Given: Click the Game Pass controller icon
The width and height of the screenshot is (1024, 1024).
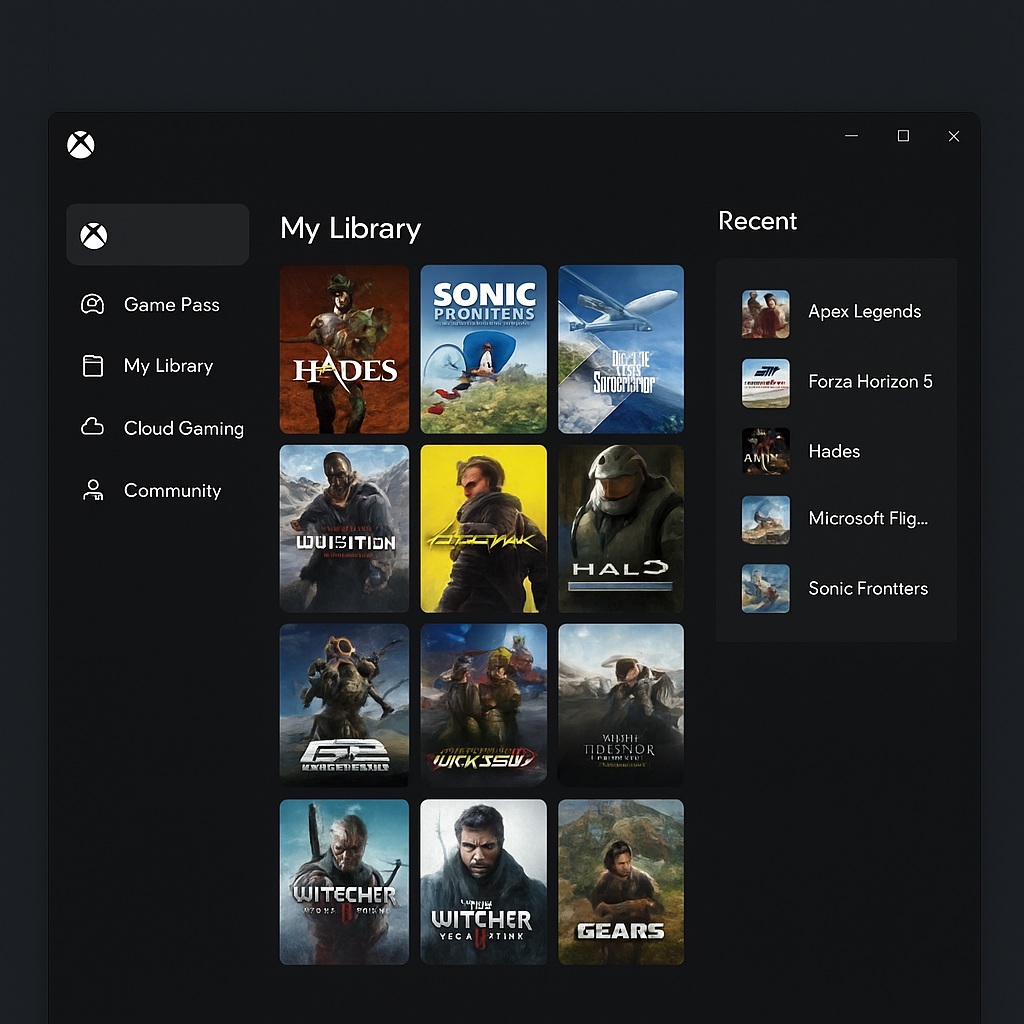Looking at the screenshot, I should pyautogui.click(x=92, y=305).
